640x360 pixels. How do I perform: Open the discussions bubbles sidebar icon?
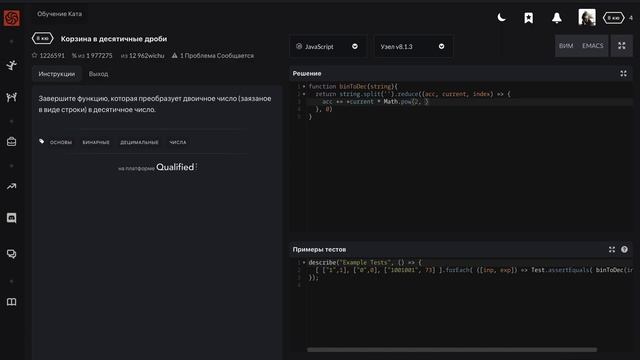tap(11, 254)
